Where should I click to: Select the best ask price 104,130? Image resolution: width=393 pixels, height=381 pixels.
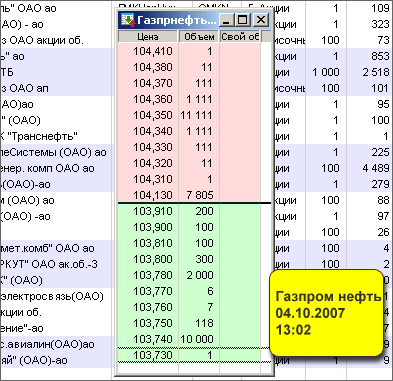pos(148,195)
